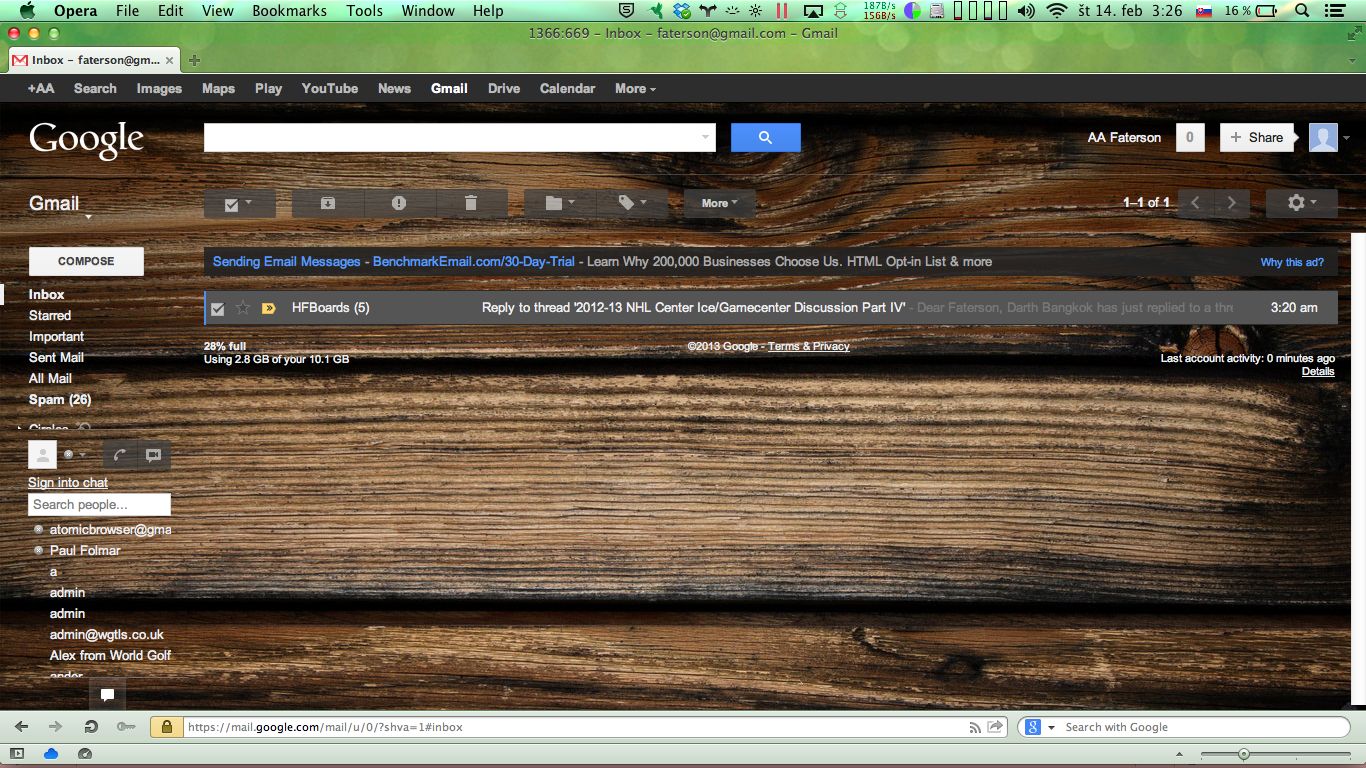Open Spotlight search magnifier in menu bar
Image resolution: width=1366 pixels, height=768 pixels.
1302,11
